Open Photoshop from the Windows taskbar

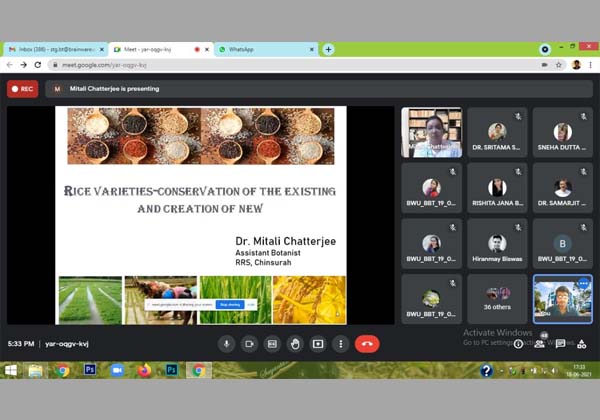coord(89,370)
